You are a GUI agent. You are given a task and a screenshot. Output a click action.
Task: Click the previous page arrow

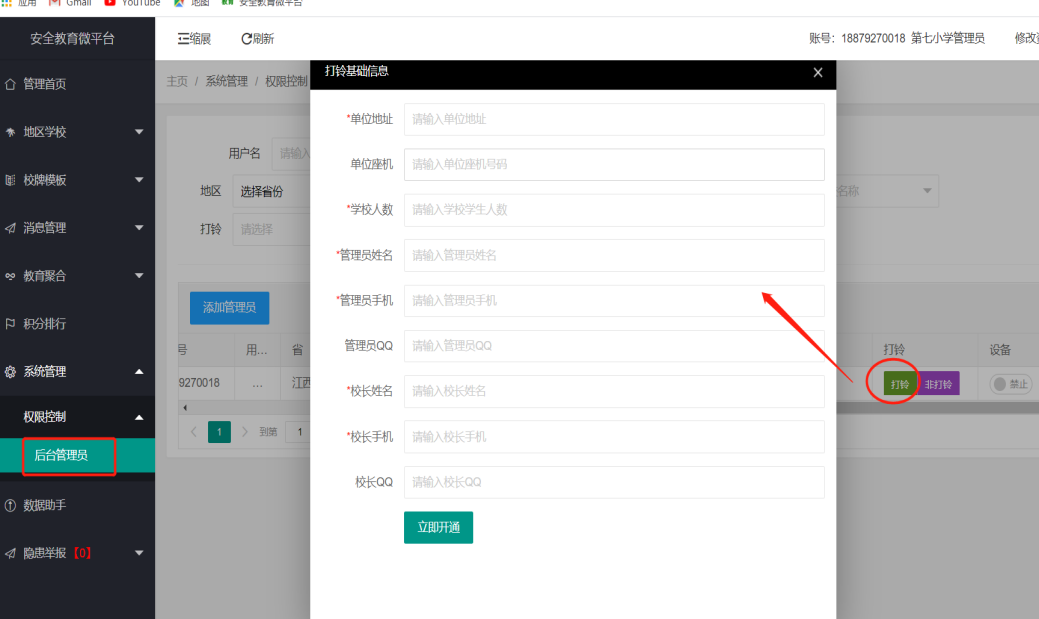coord(193,432)
